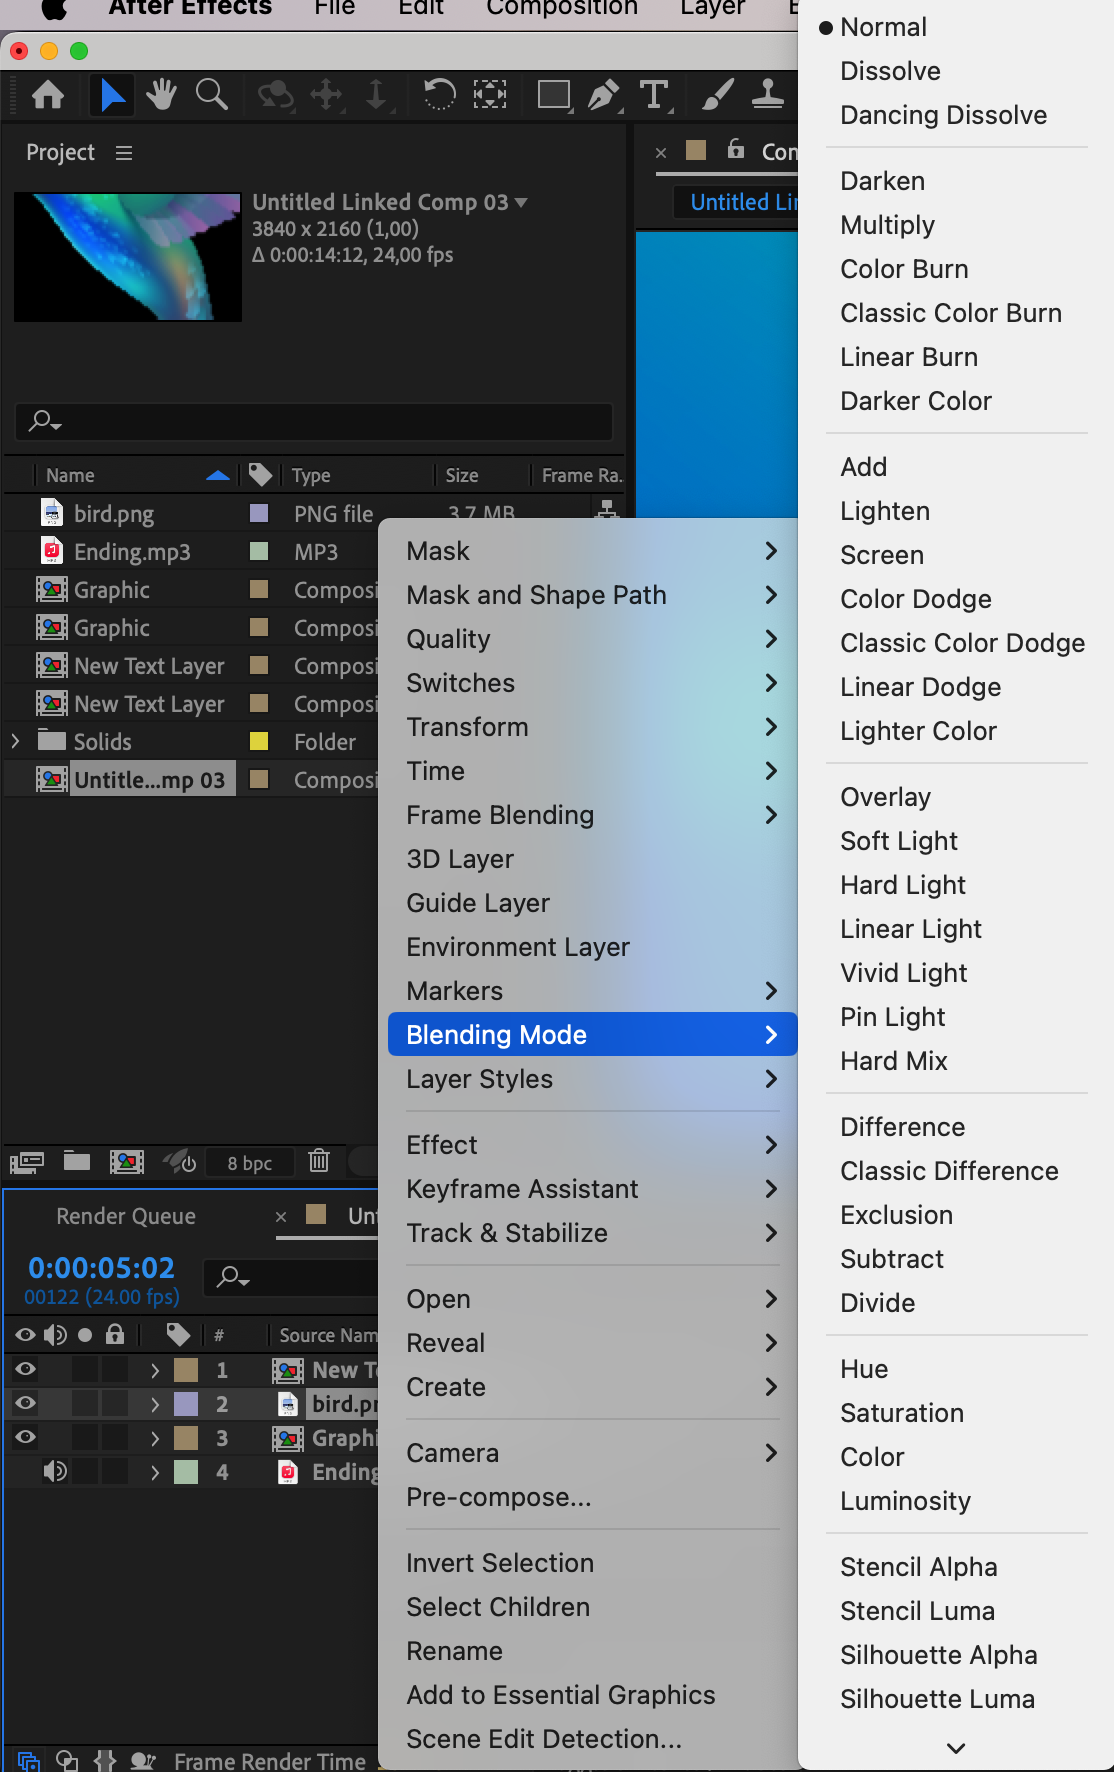Click the label color swatch for bird.png in Project
1114x1772 pixels.
pyautogui.click(x=259, y=513)
